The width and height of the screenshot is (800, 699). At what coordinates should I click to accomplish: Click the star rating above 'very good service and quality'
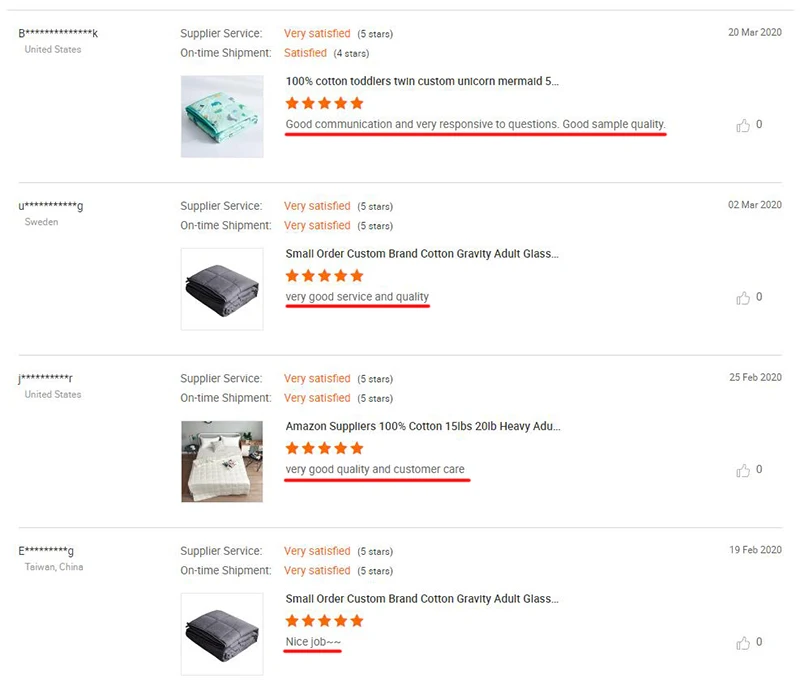tap(324, 276)
